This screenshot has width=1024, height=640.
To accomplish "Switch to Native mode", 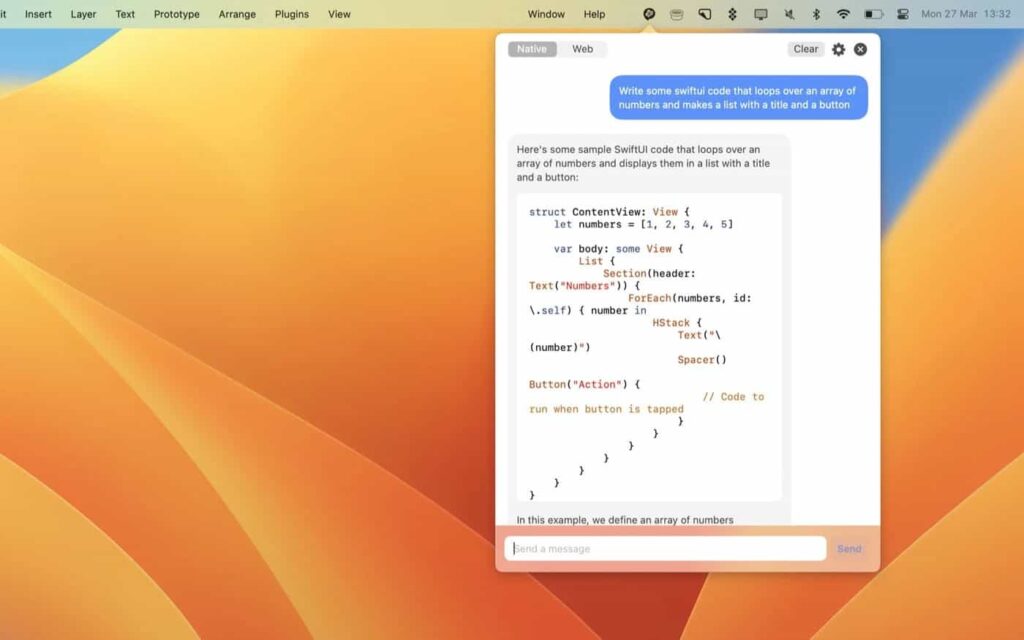I will [531, 48].
